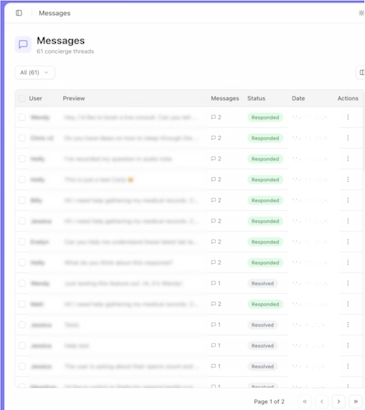Select Matt's thread checkbox
This screenshot has height=410, width=365.
(x=22, y=304)
